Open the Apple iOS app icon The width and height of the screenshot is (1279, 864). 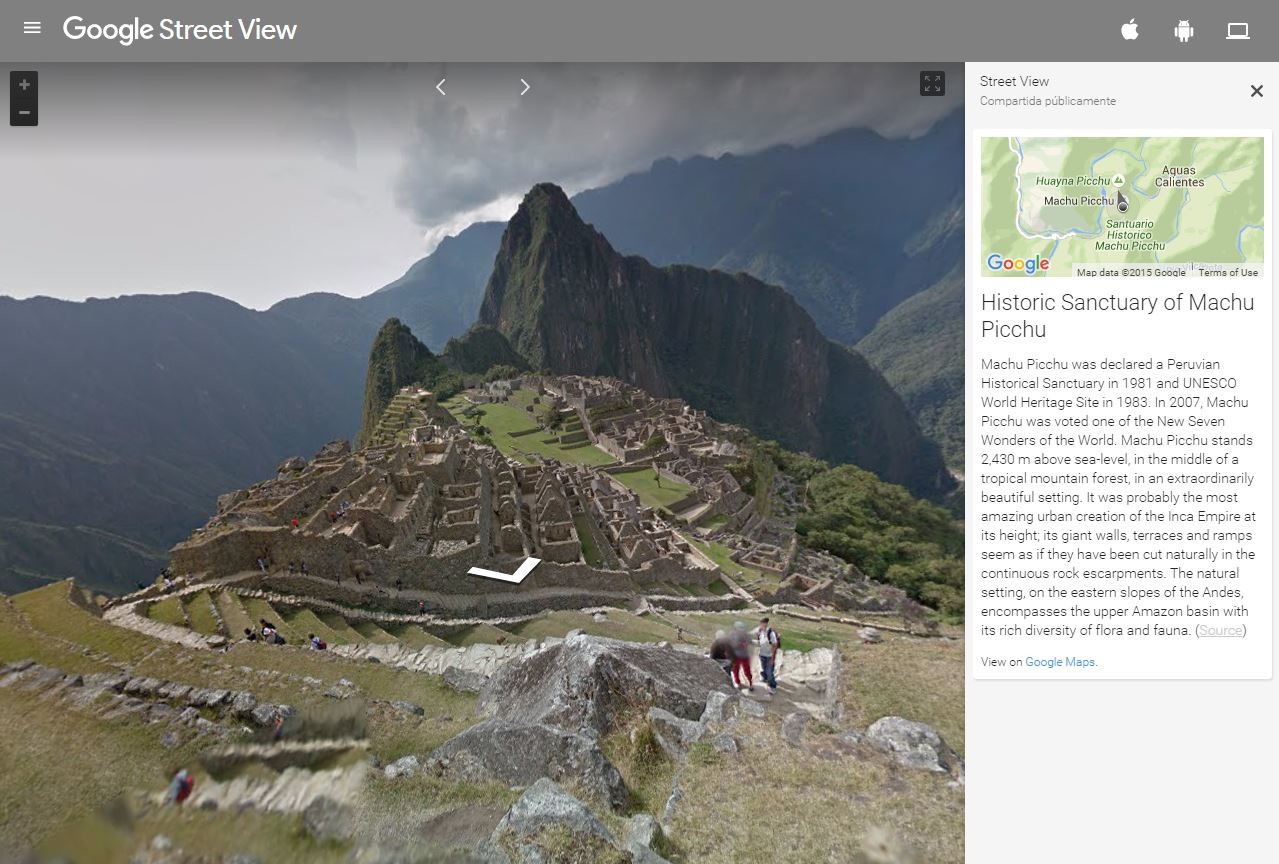click(1128, 30)
